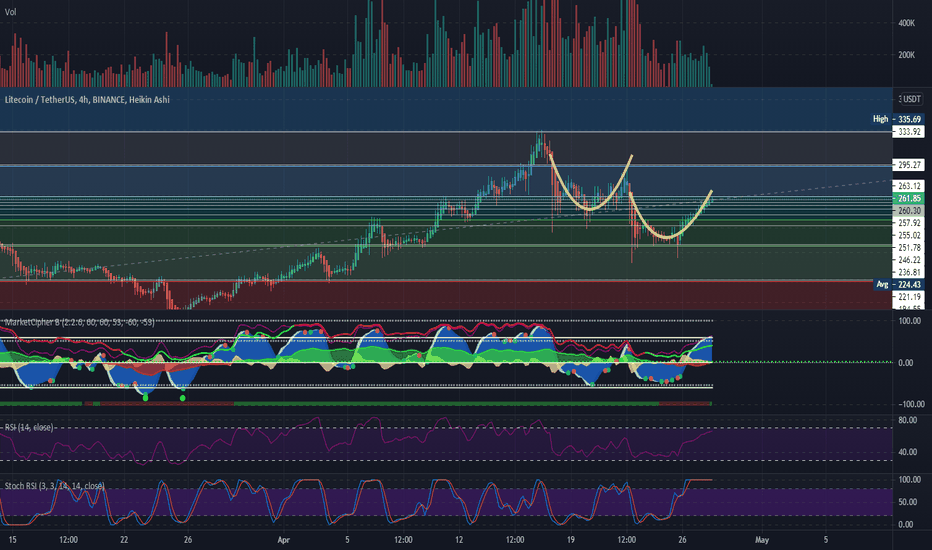Image resolution: width=932 pixels, height=550 pixels.
Task: Select the green 261.85 current price label
Action: point(909,199)
